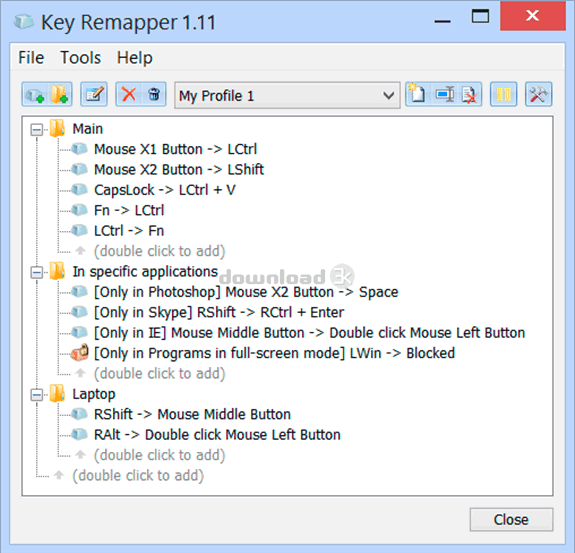
Task: Open the My Profile 1 dropdown
Action: [287, 95]
